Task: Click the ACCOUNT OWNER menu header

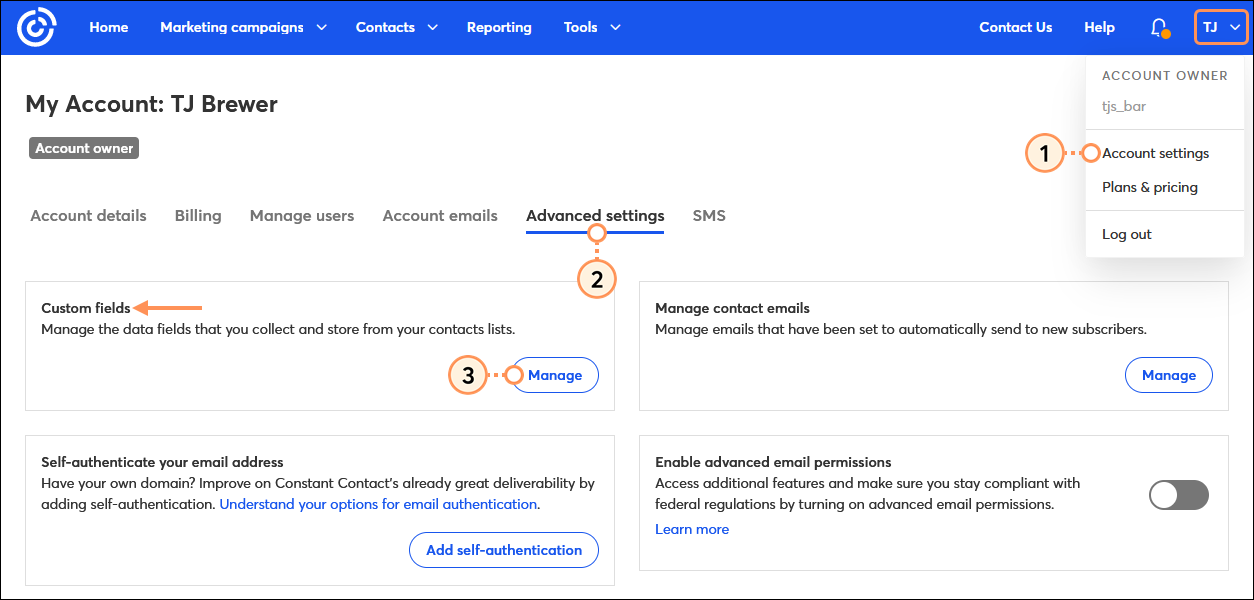Action: tap(1165, 75)
